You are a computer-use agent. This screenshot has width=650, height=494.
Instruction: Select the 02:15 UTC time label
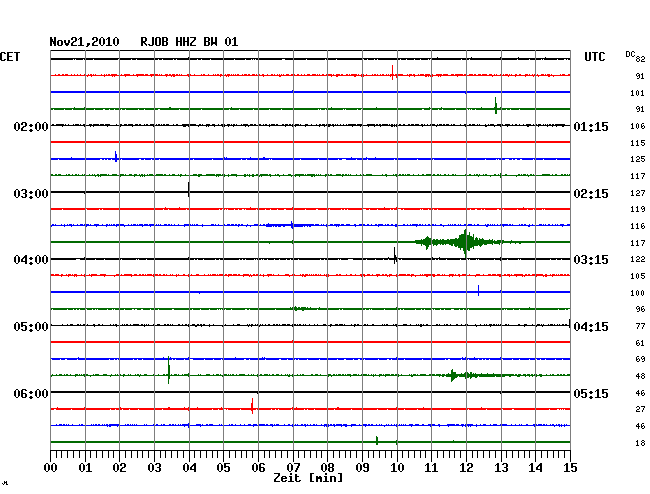(x=591, y=194)
